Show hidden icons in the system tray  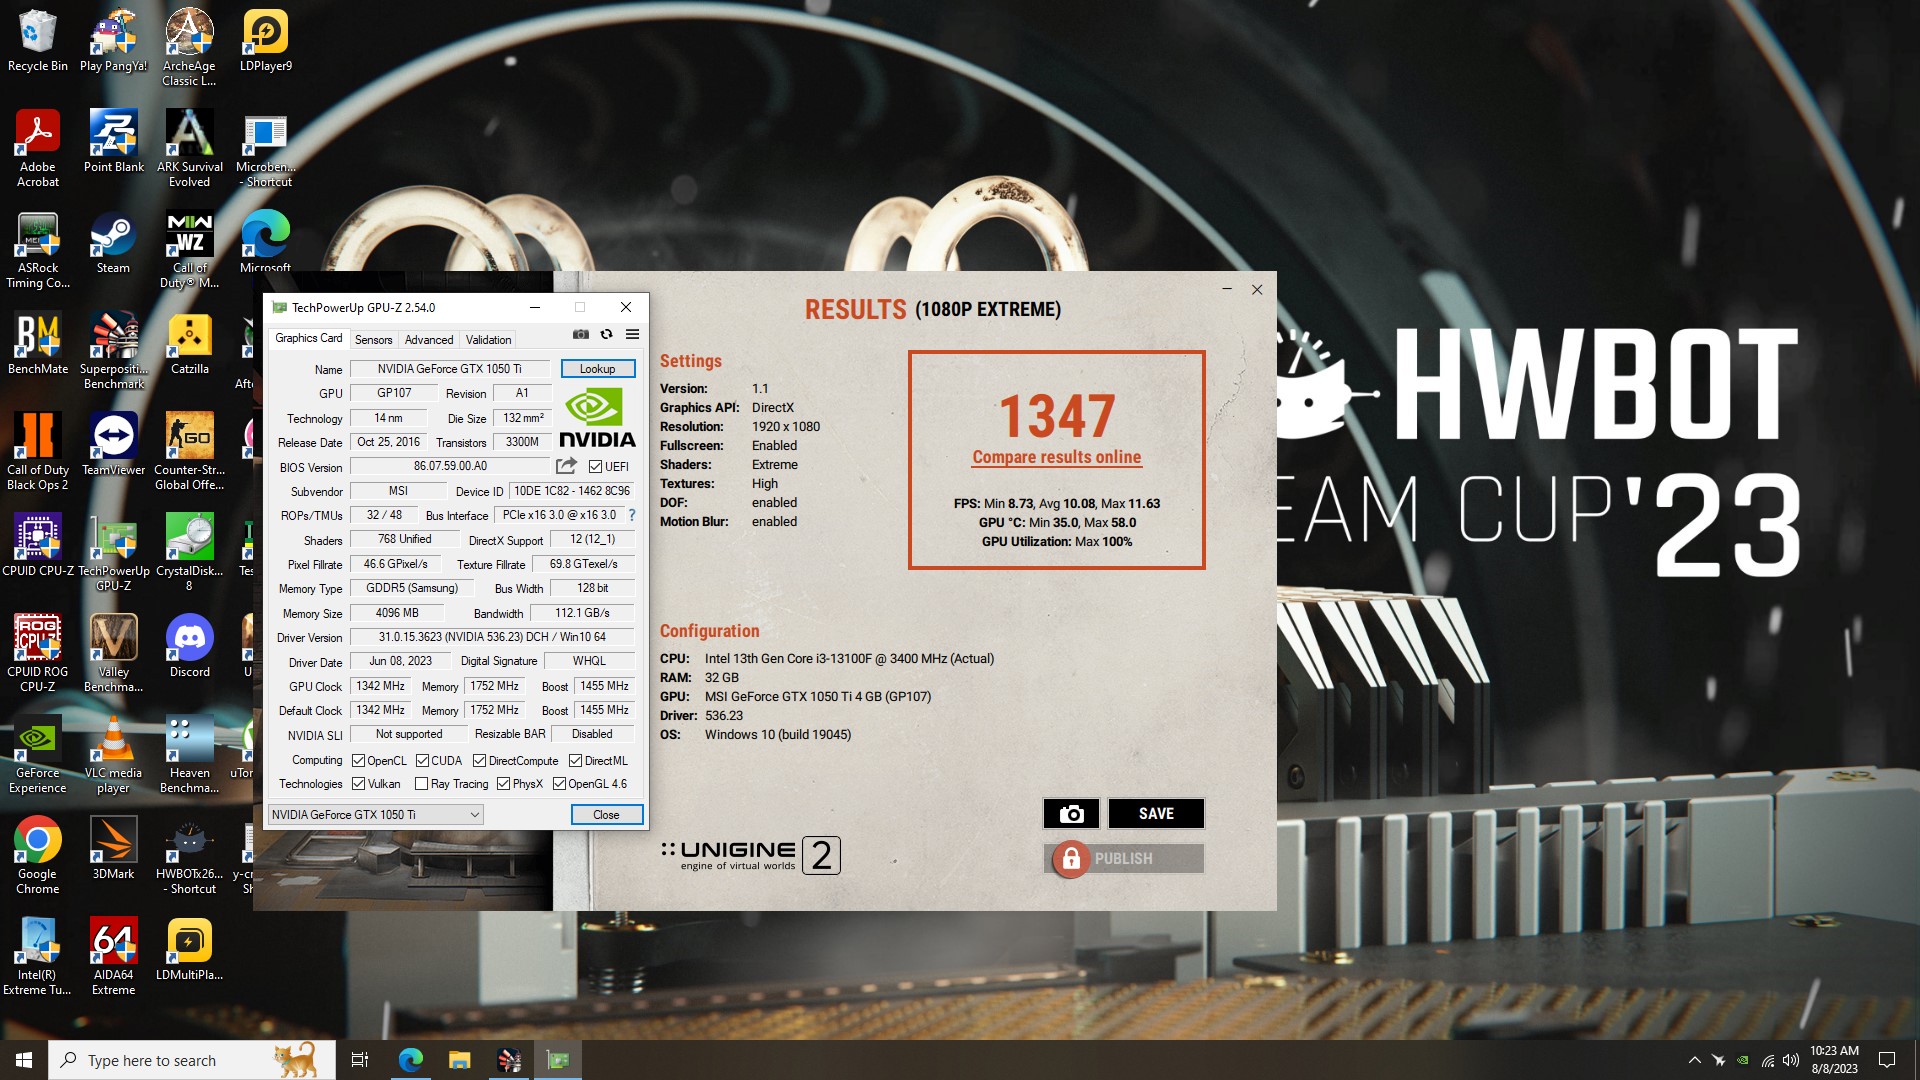1694,1060
